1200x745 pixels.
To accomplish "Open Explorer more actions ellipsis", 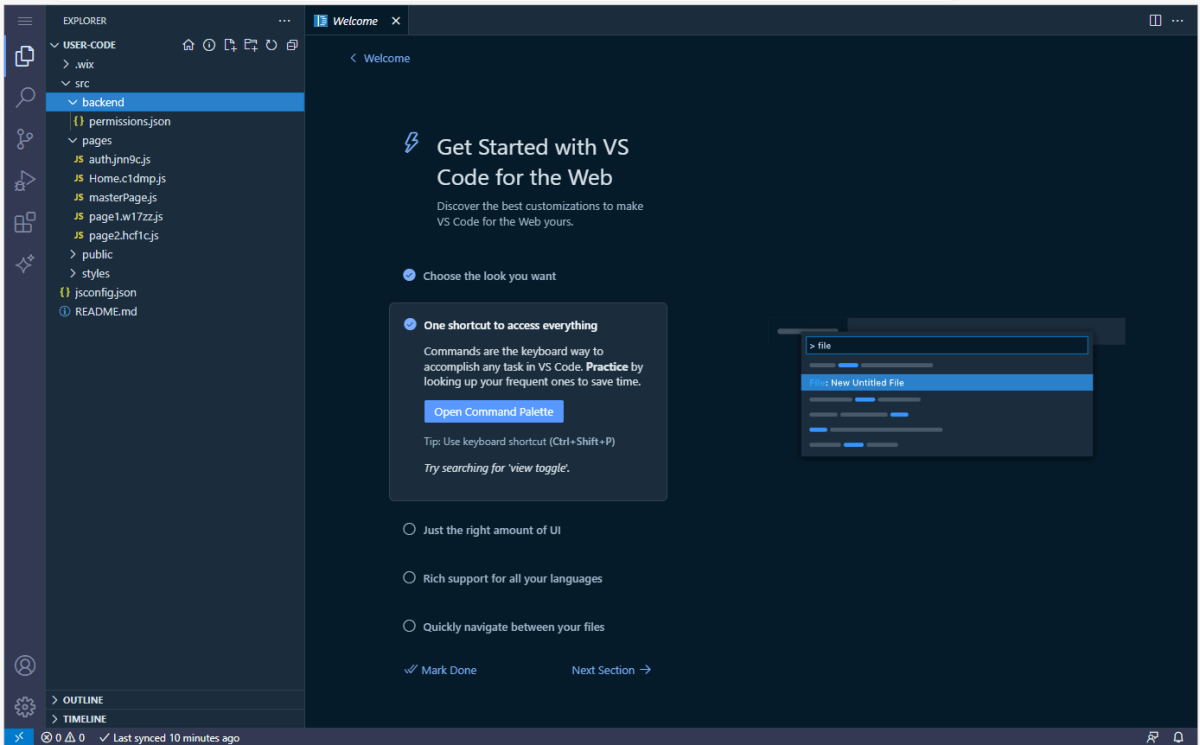I will coord(285,20).
